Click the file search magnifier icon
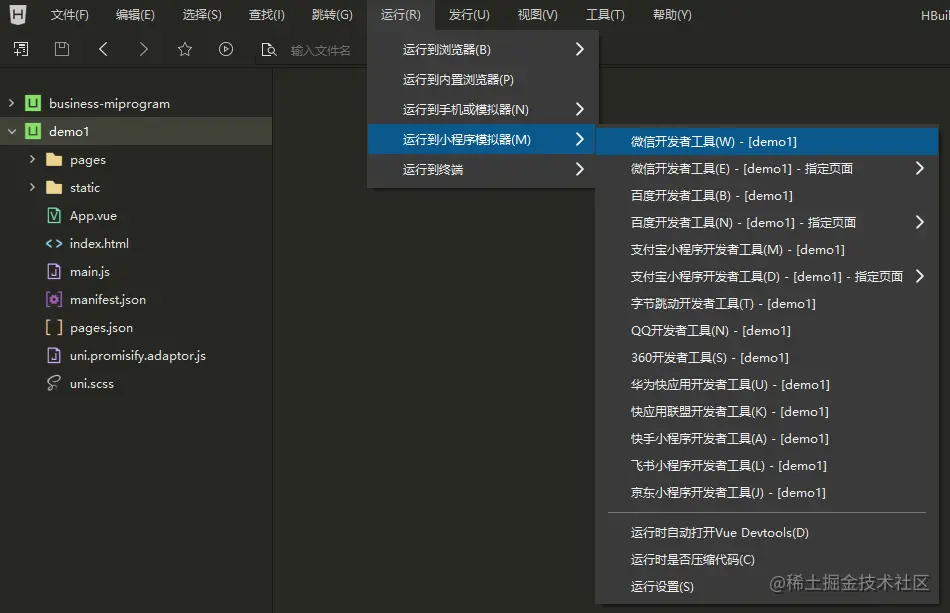 pyautogui.click(x=268, y=50)
